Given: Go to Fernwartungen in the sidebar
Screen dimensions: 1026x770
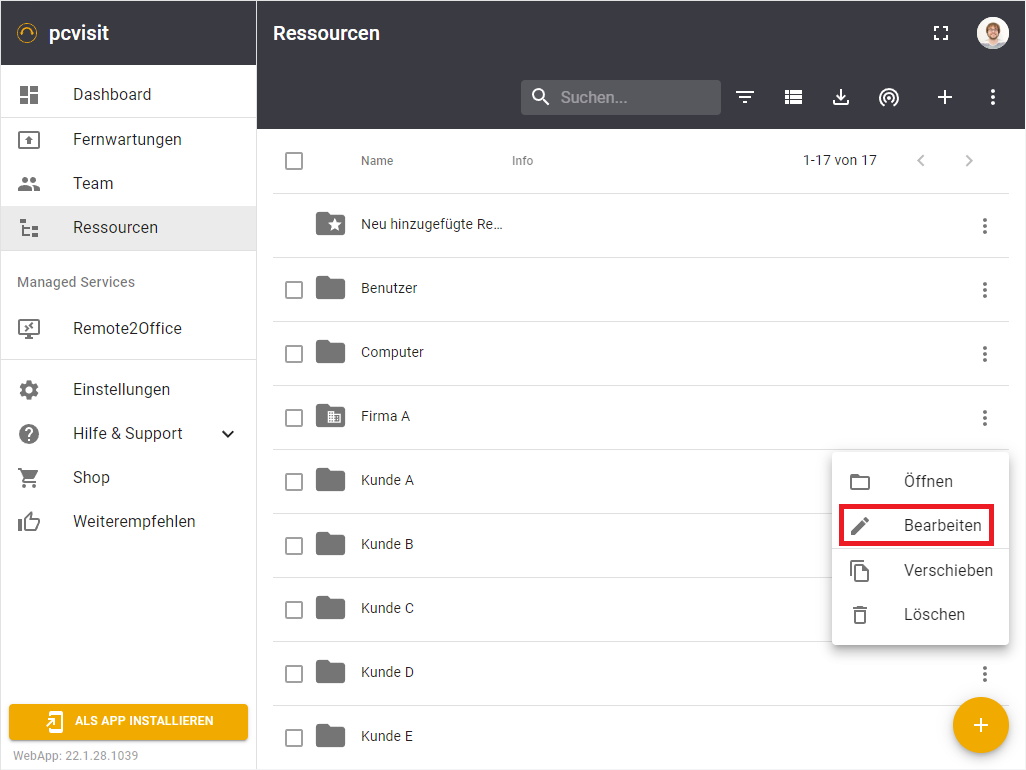Looking at the screenshot, I should tap(127, 139).
